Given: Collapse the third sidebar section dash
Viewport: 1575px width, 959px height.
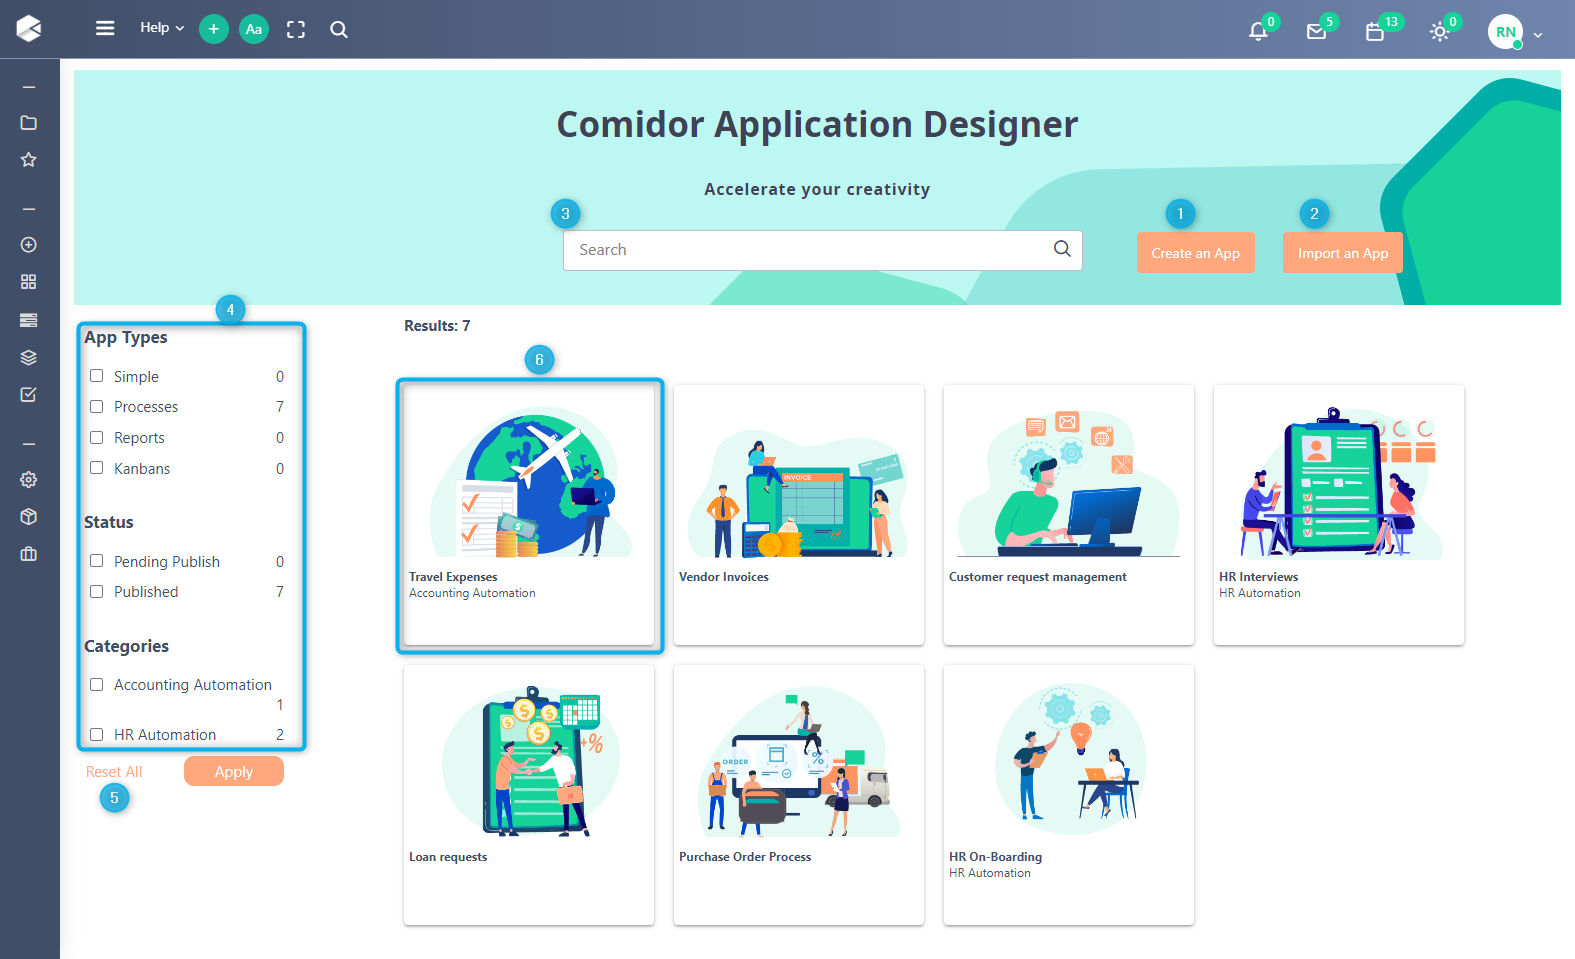Looking at the screenshot, I should (x=29, y=443).
